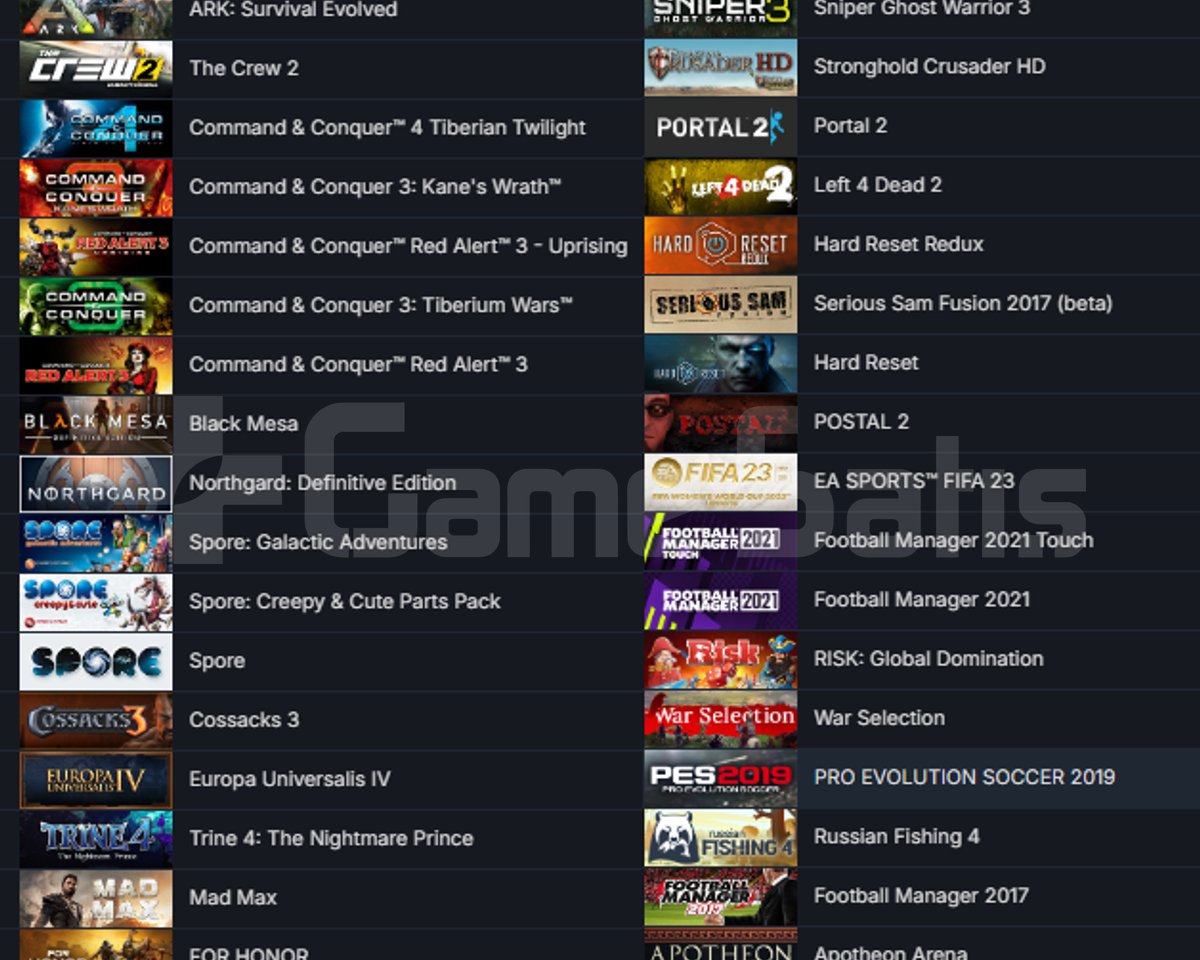
Task: Click the Command & Conquer 4 Tiberian Twilight banner
Action: (96, 128)
